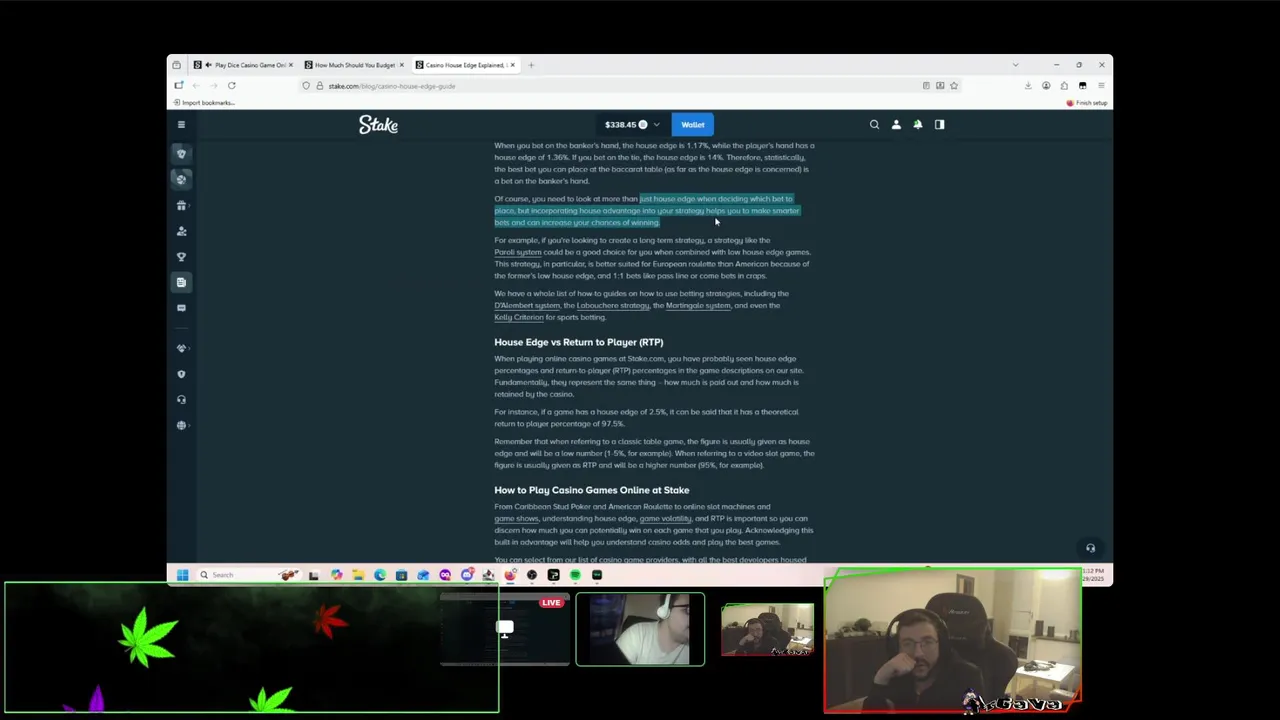Open the Stake user profile icon
Viewport: 1280px width, 720px height.
[896, 125]
